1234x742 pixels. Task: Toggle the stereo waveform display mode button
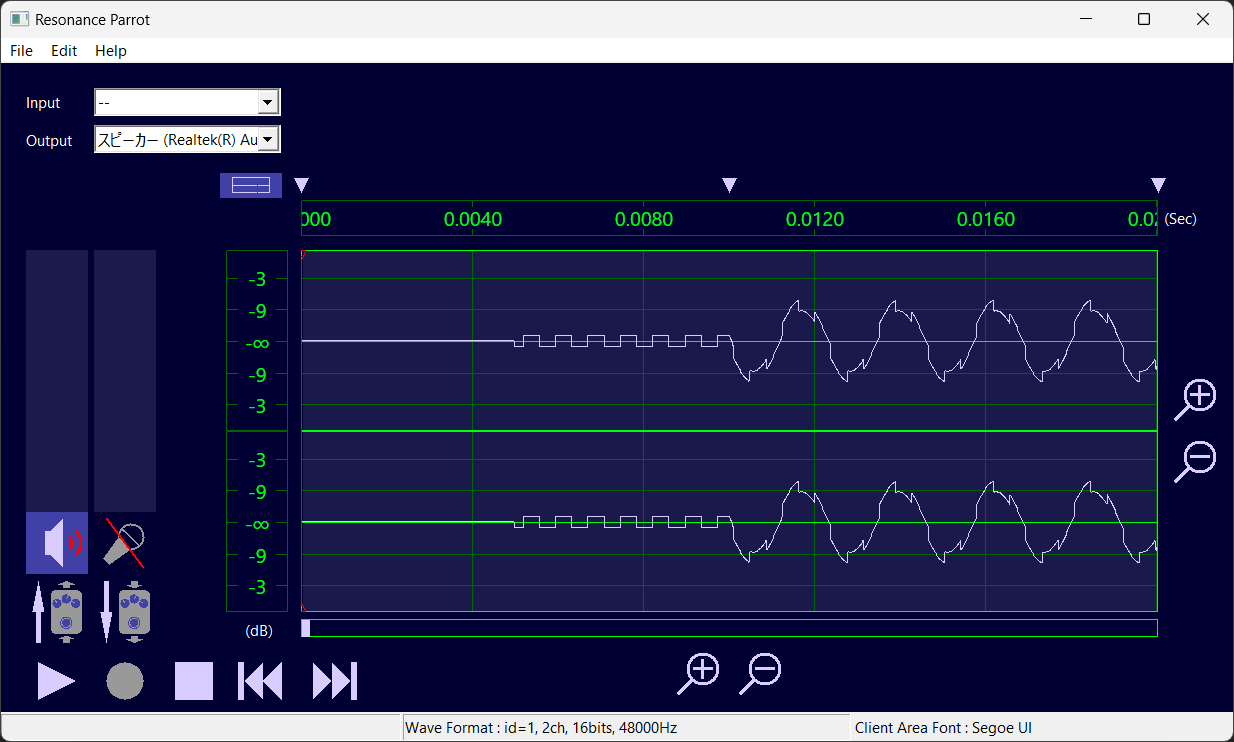pos(250,184)
